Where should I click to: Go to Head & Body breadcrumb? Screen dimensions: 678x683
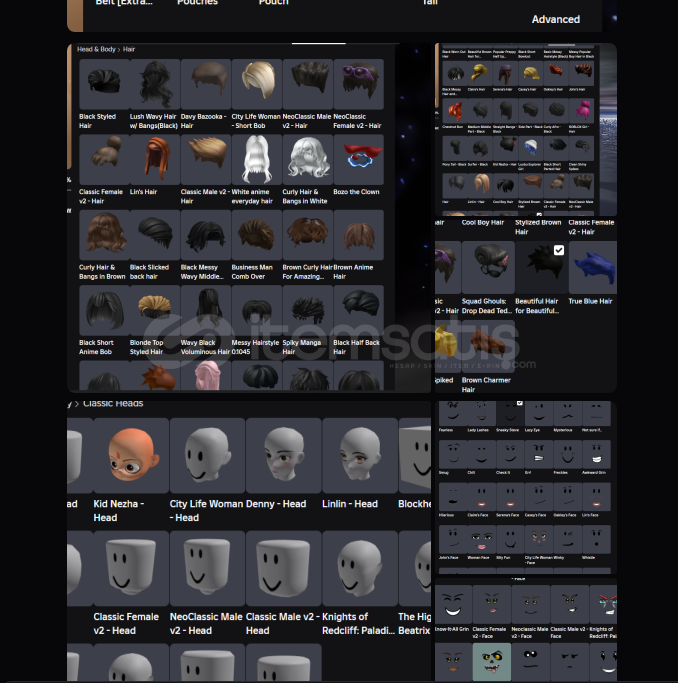point(96,49)
